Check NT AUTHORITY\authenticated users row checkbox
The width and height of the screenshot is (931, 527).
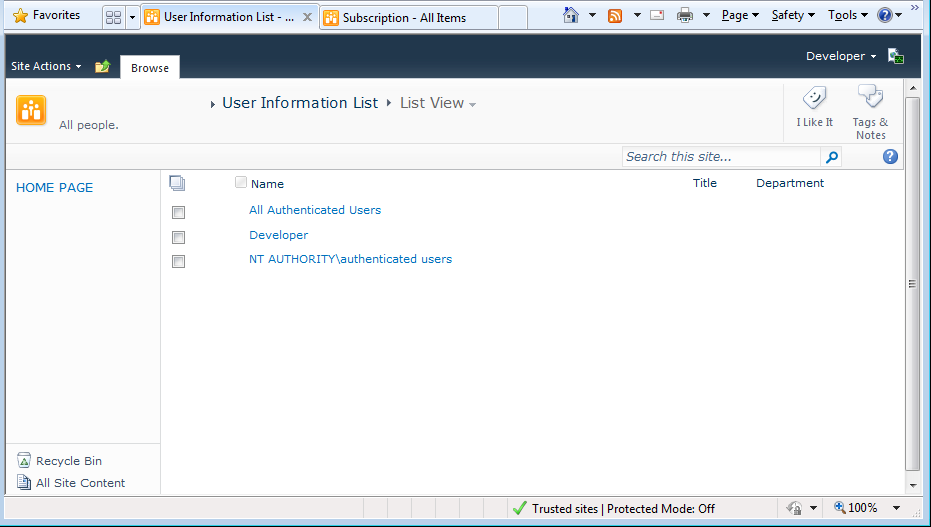tap(178, 261)
